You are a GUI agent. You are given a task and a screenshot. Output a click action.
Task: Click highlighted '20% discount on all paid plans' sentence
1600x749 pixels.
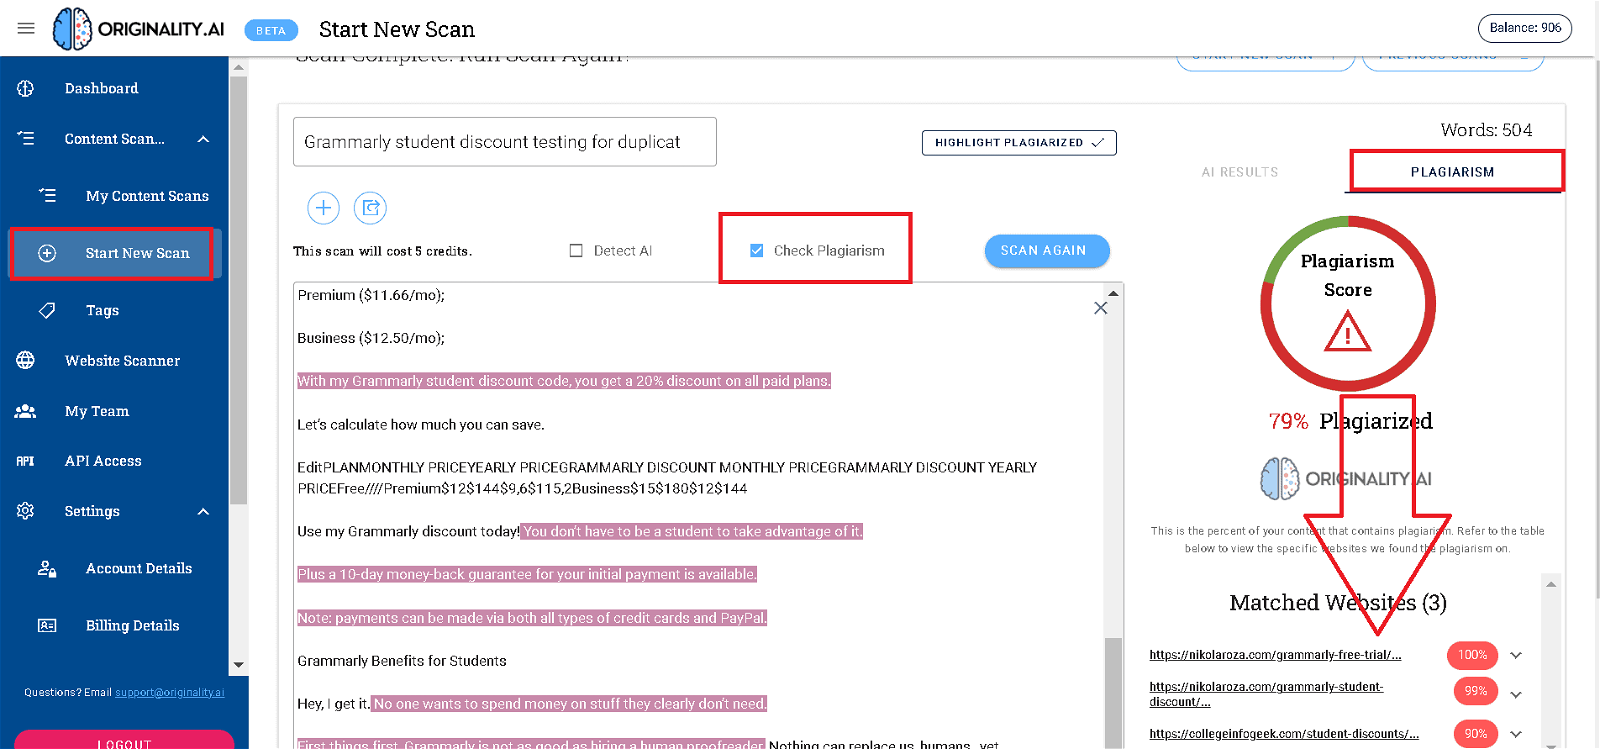(x=564, y=381)
